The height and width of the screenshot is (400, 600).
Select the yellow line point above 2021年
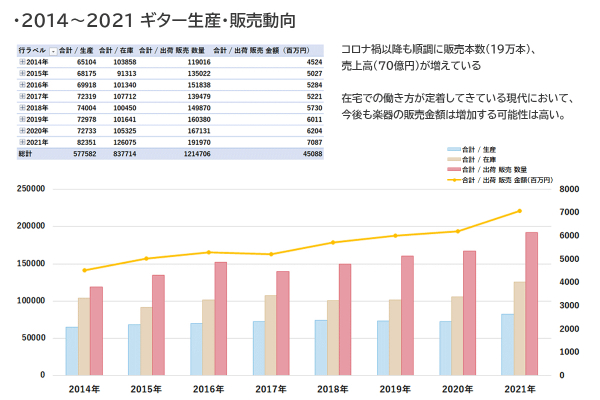(519, 211)
